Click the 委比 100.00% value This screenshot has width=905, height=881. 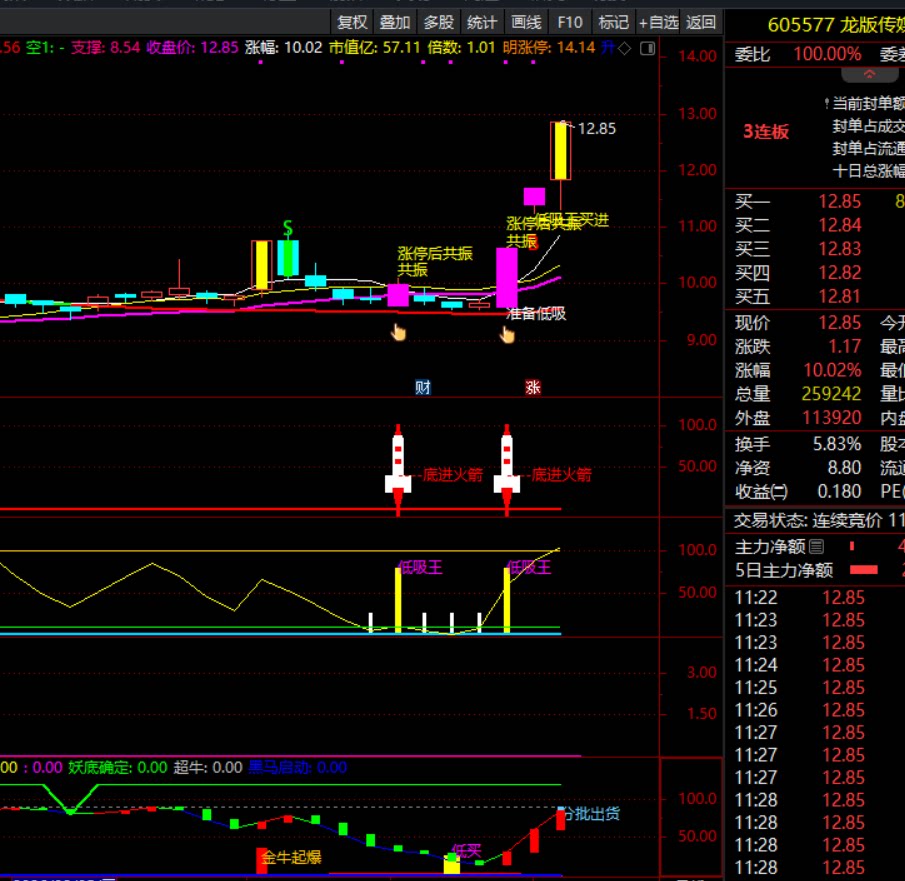[x=827, y=54]
